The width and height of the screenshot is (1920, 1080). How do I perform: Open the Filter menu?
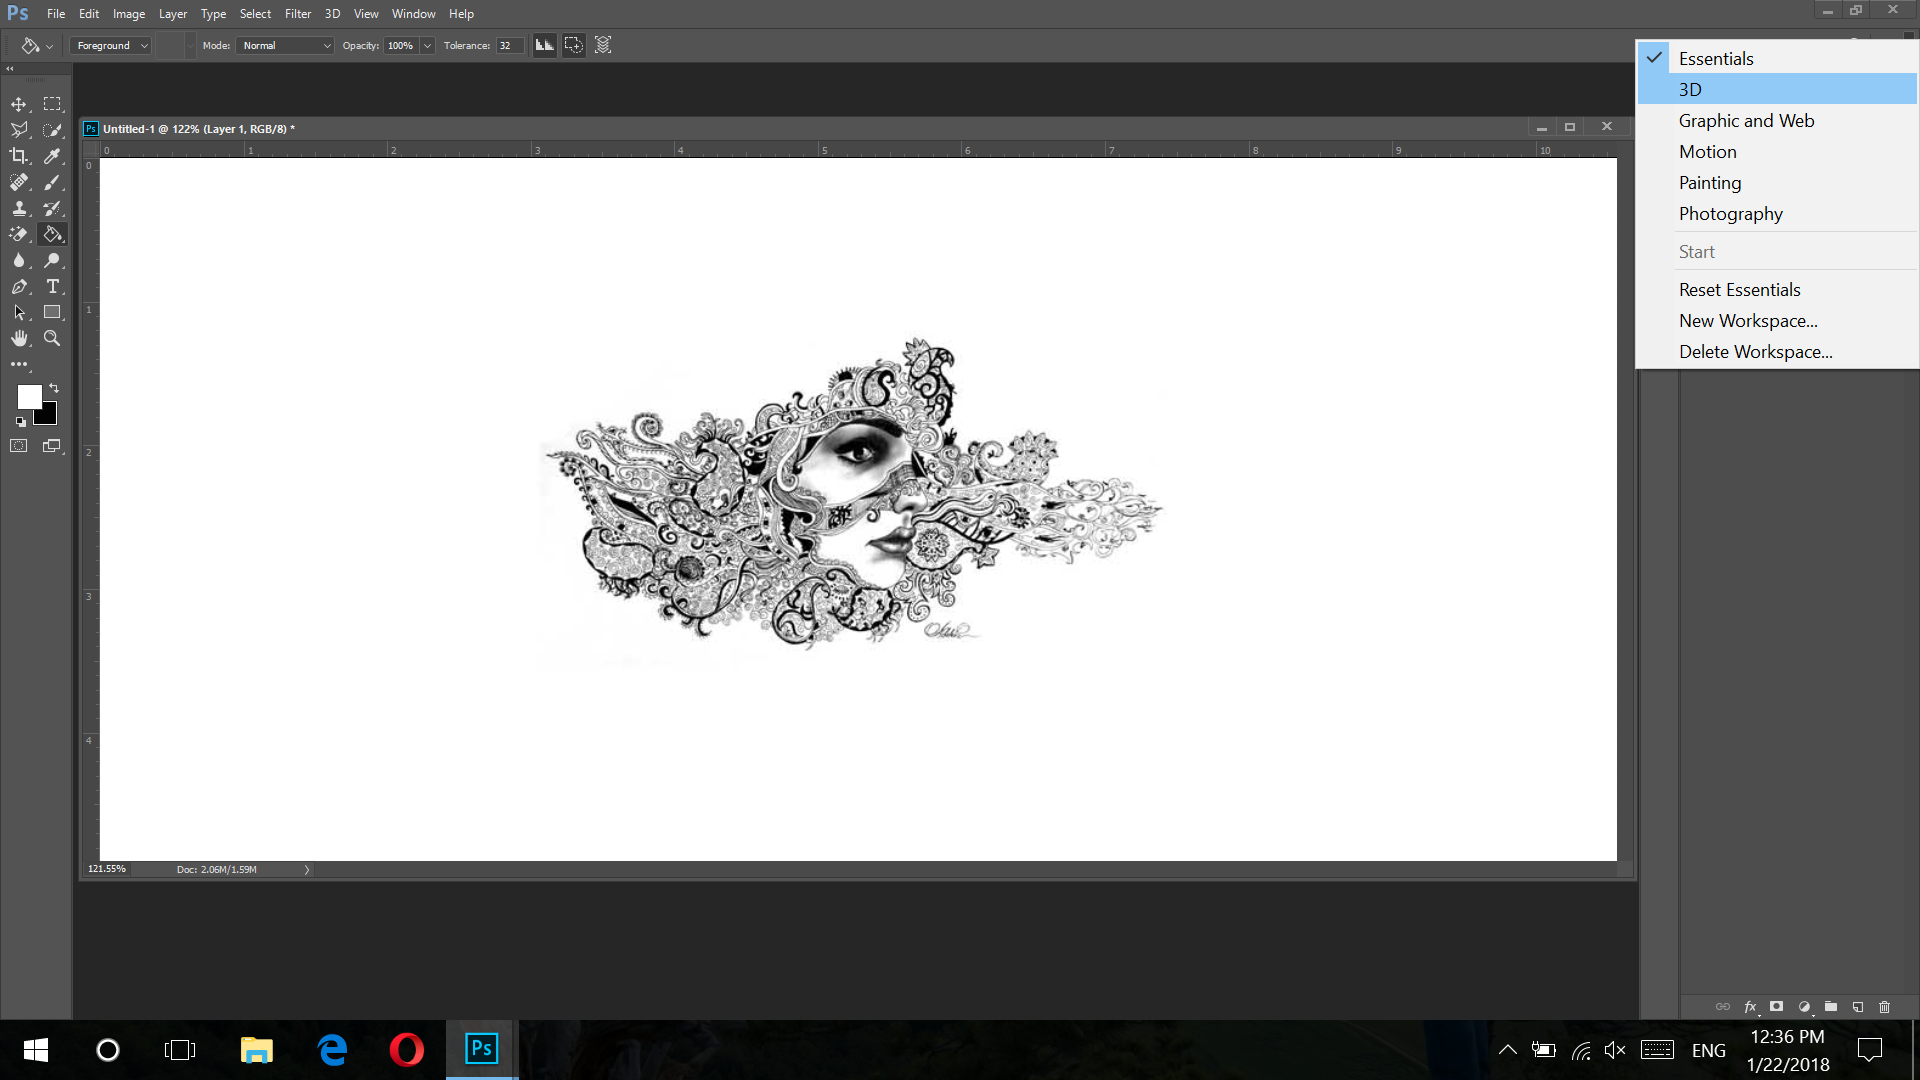coord(297,13)
